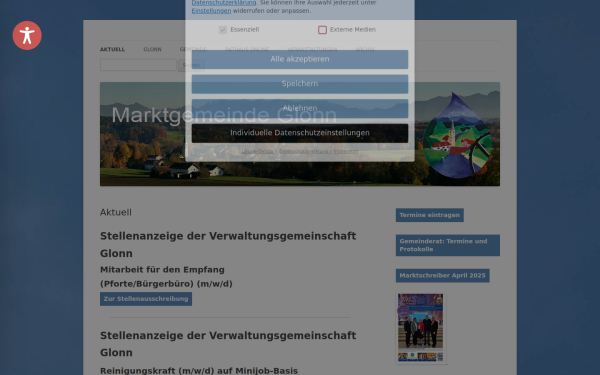Click 'Mitarbeit für den Empfang' text

[x=162, y=270]
